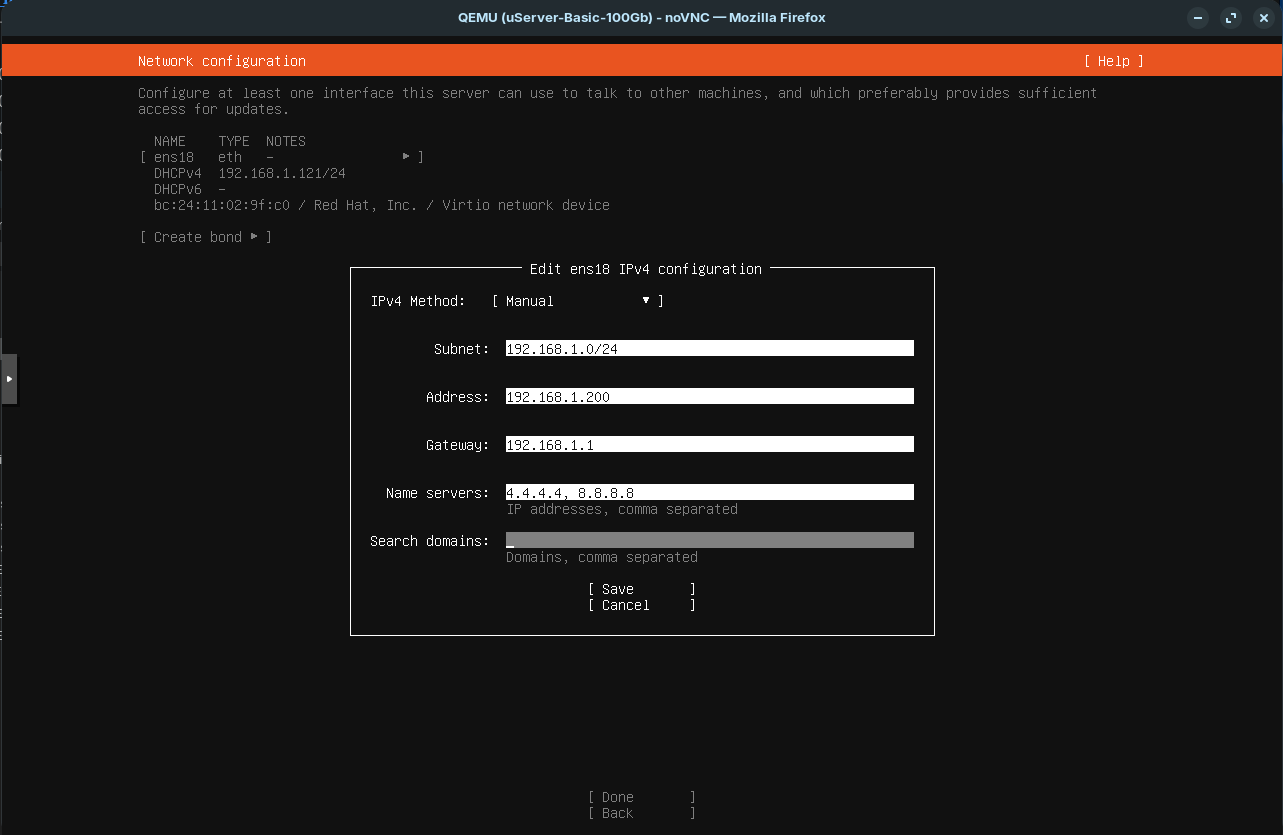Select the Done button

642,797
